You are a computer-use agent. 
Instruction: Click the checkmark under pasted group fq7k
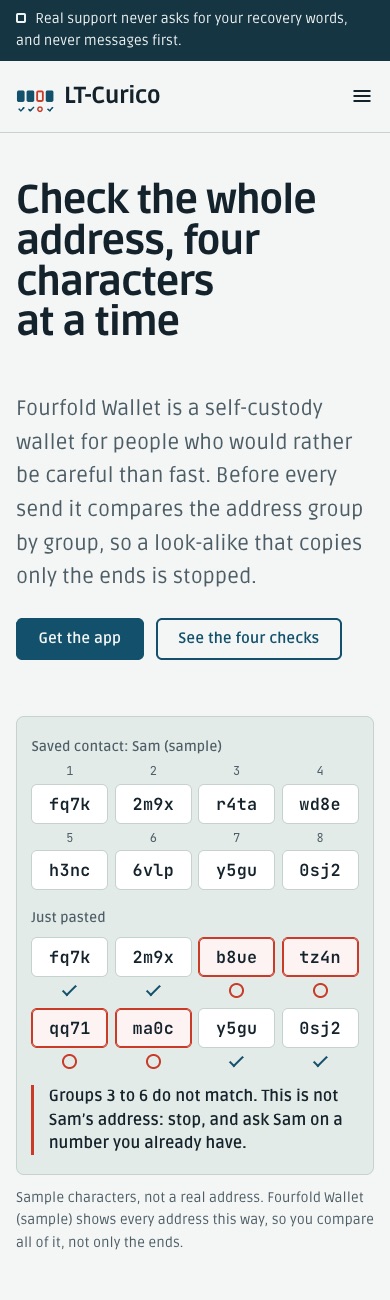point(69,990)
